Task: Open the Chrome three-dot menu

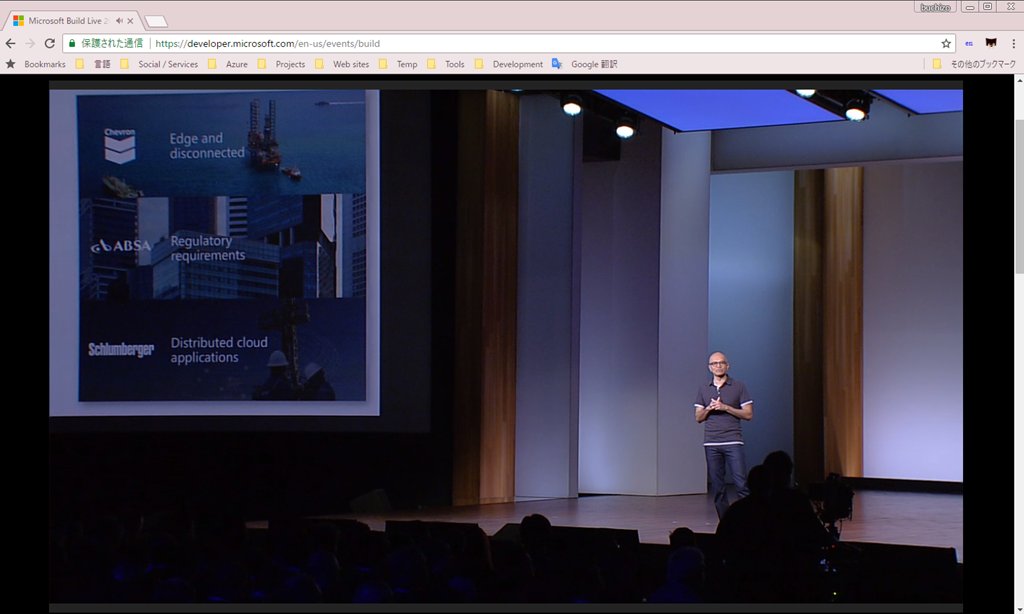Action: [1013, 44]
